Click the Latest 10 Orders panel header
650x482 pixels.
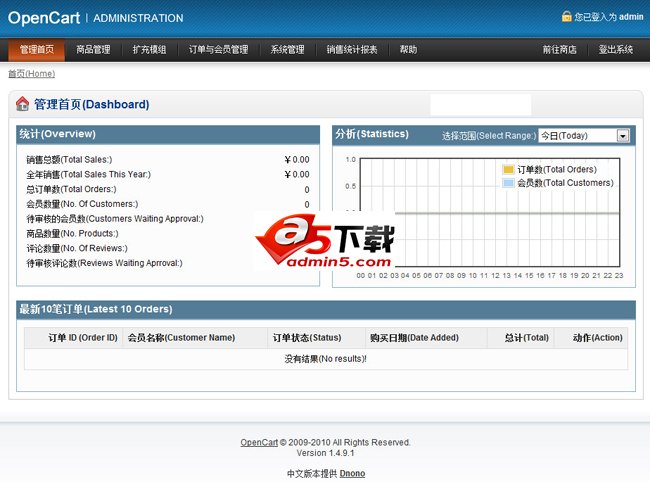click(x=326, y=310)
